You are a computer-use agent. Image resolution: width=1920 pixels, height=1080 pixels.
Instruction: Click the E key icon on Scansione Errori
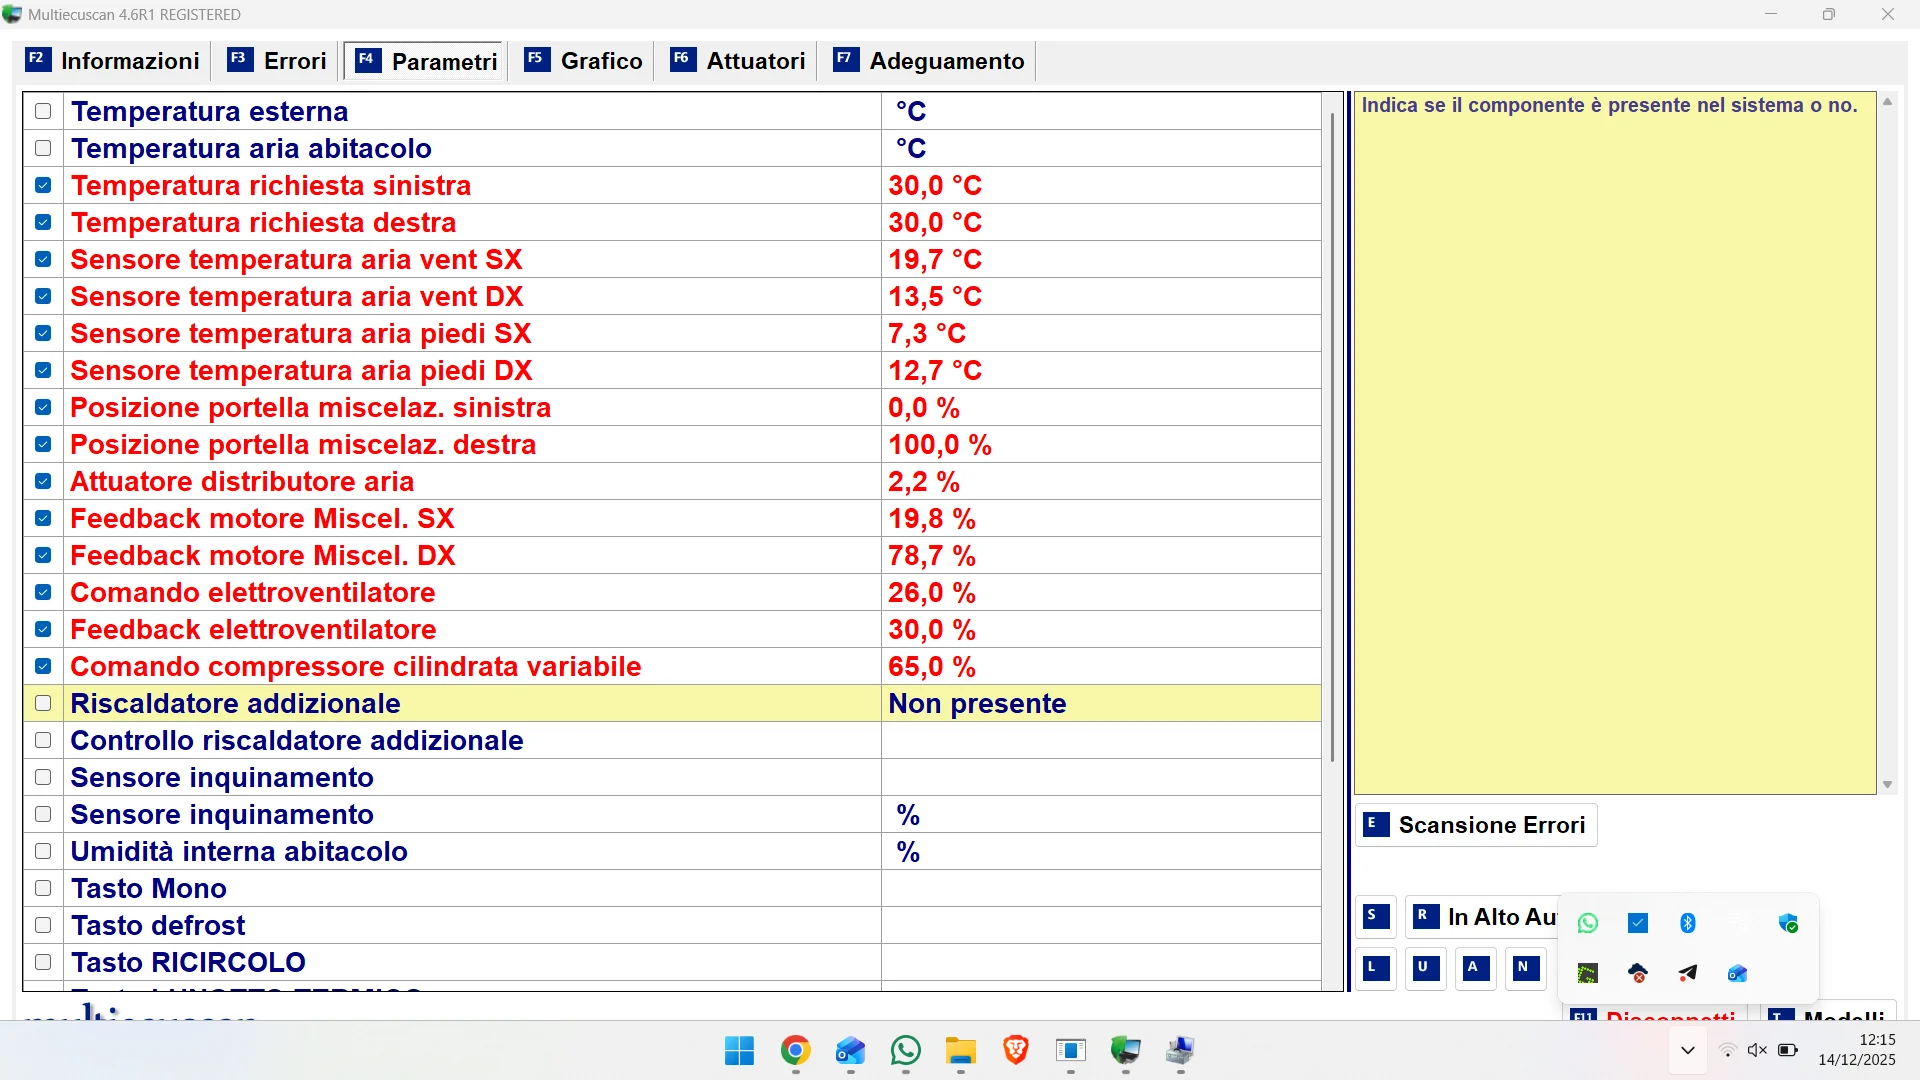(x=1376, y=824)
